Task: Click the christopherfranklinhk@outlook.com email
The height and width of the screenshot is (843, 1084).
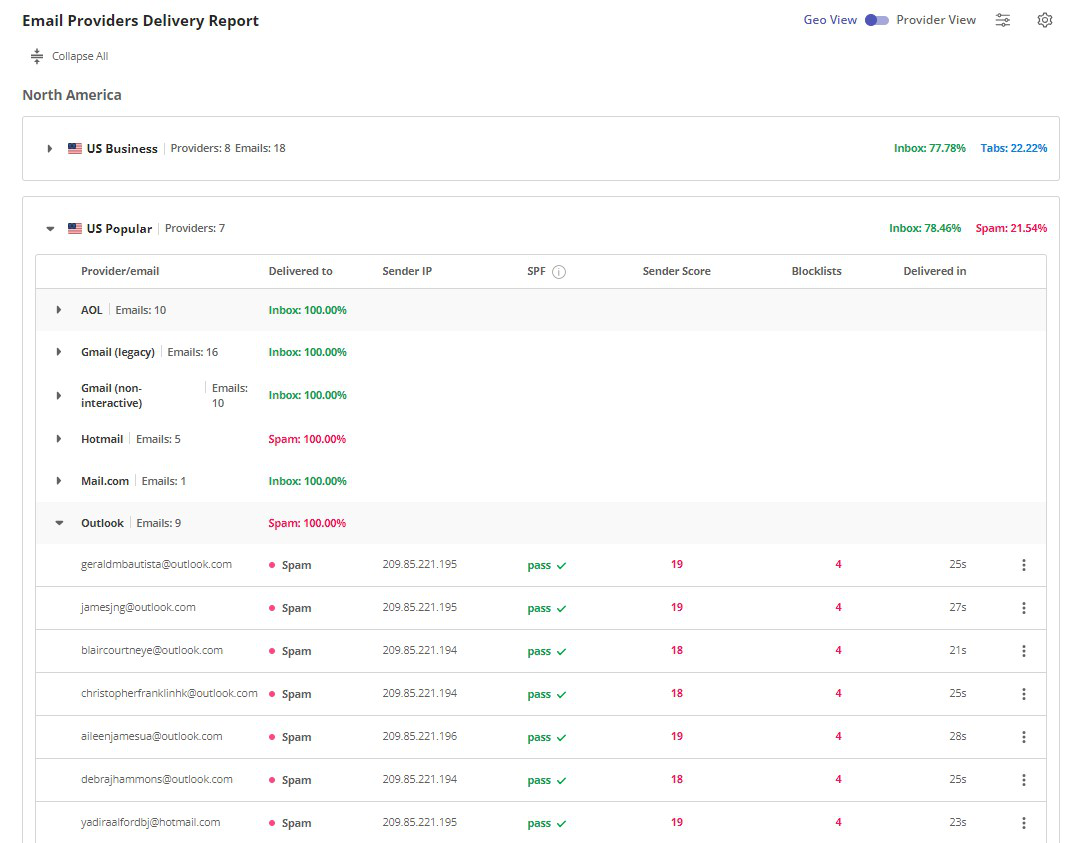Action: (169, 693)
